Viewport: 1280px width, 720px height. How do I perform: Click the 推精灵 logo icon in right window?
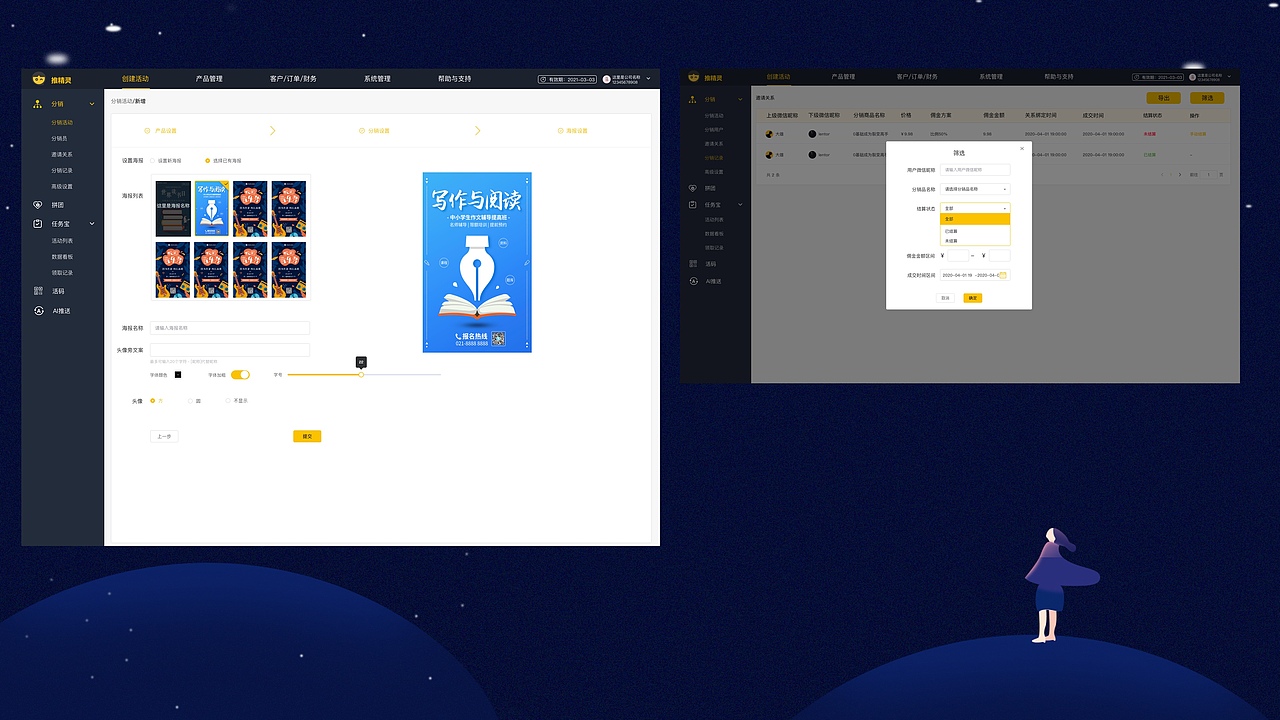(694, 77)
